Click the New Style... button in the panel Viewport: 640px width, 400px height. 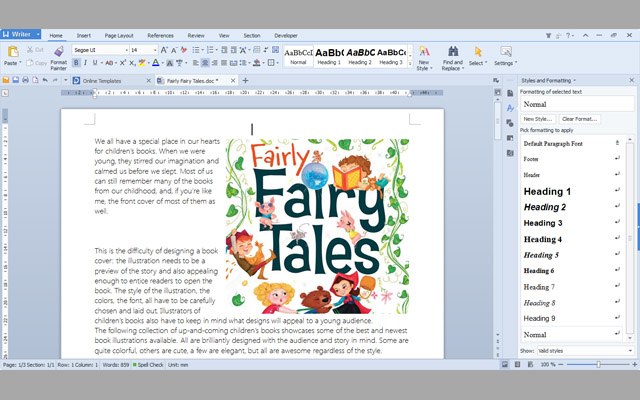click(x=538, y=118)
